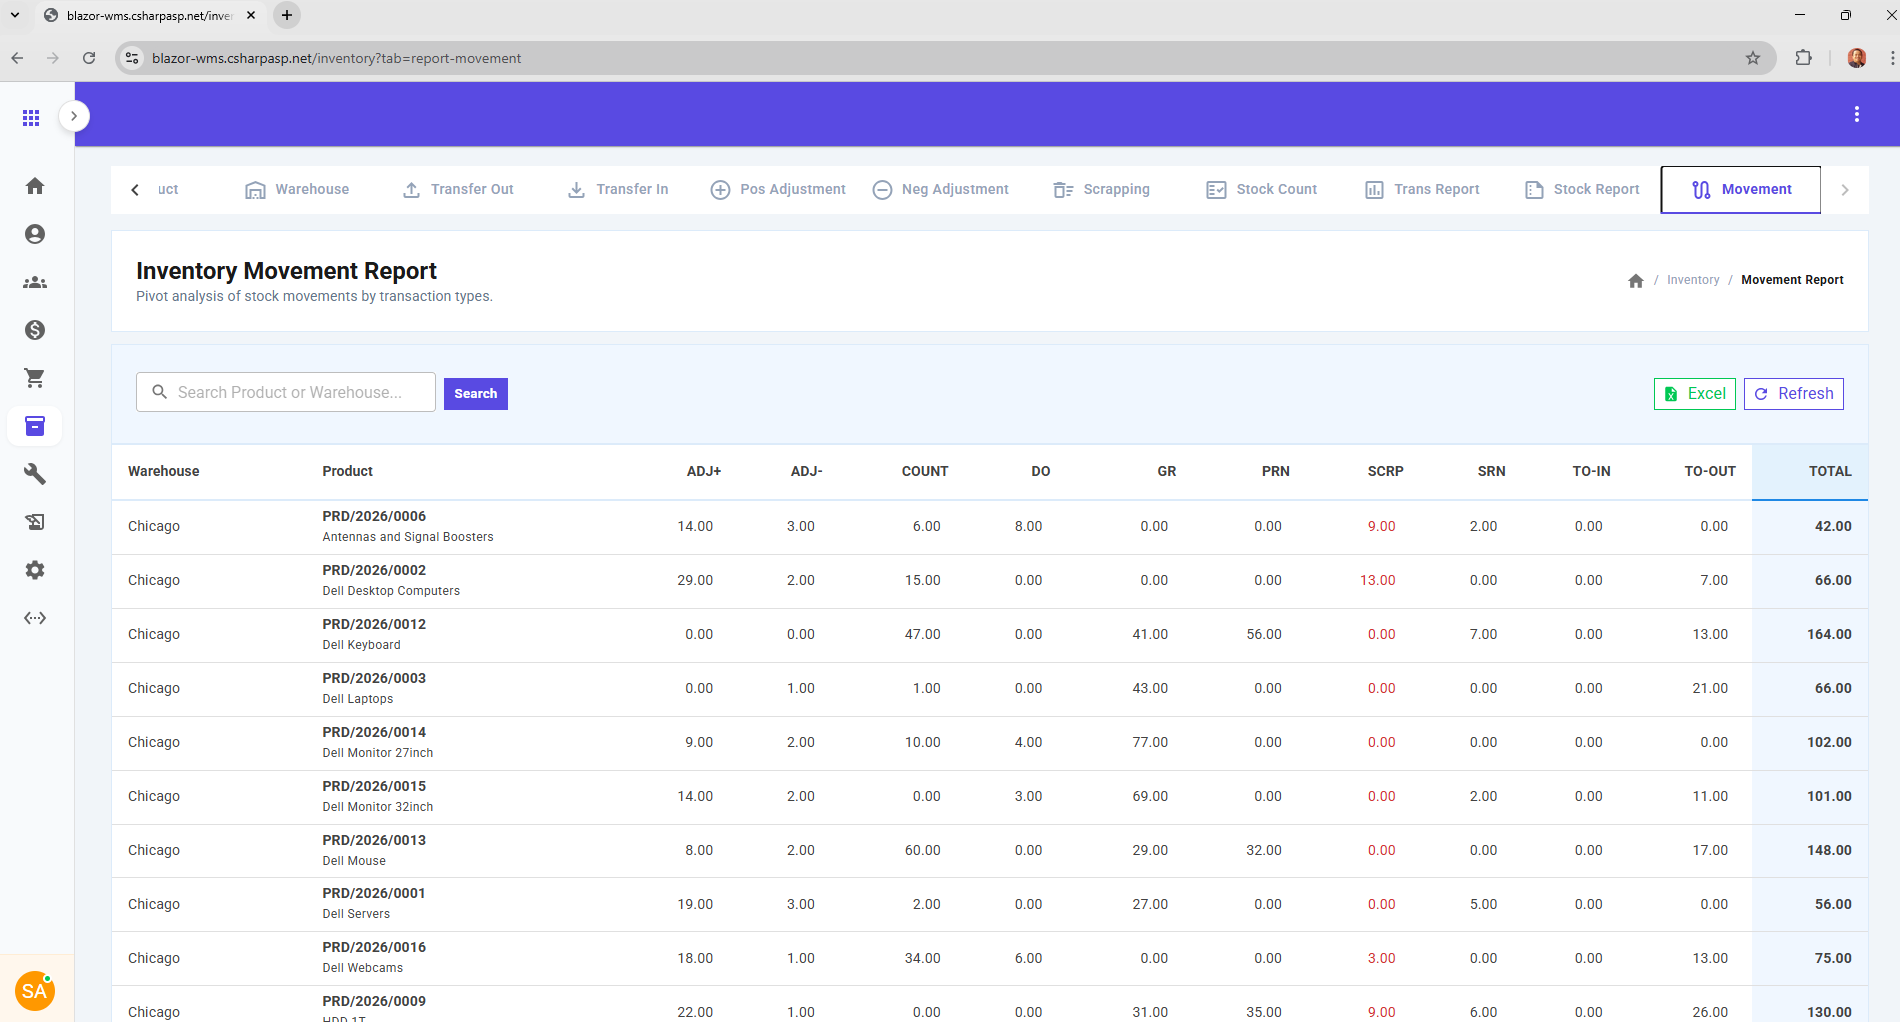Open the three-dot menu in header
The height and width of the screenshot is (1022, 1900).
coord(1856,115)
